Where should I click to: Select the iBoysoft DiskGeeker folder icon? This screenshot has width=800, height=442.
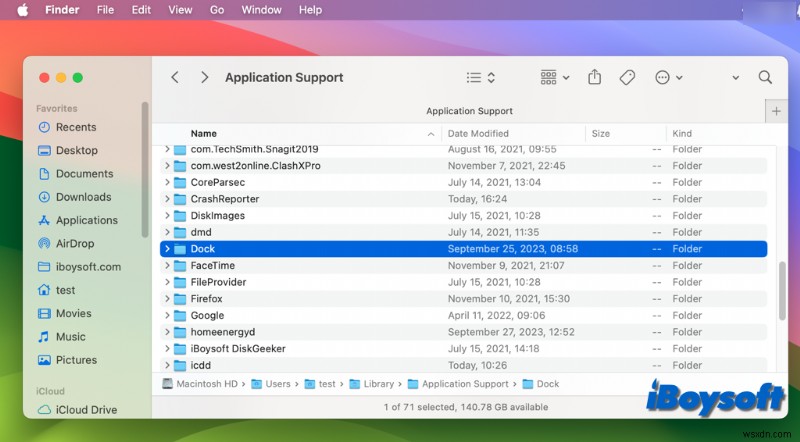coord(180,349)
